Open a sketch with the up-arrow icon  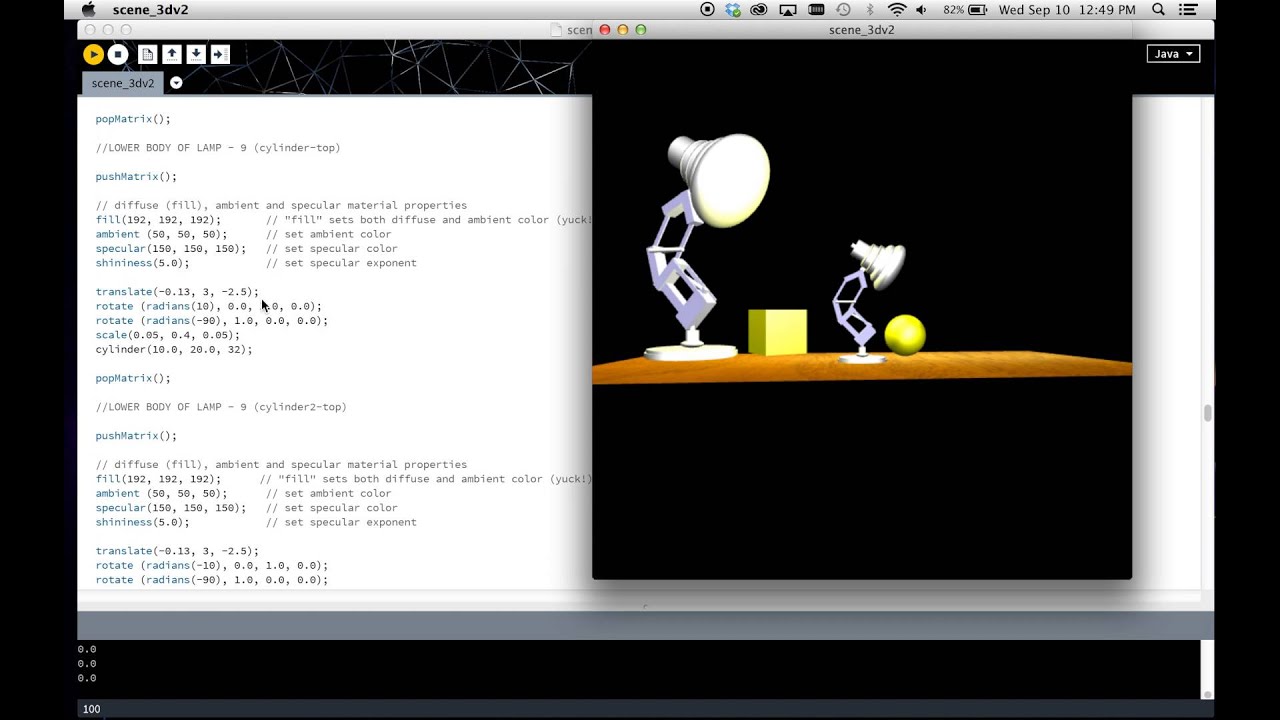click(x=172, y=54)
